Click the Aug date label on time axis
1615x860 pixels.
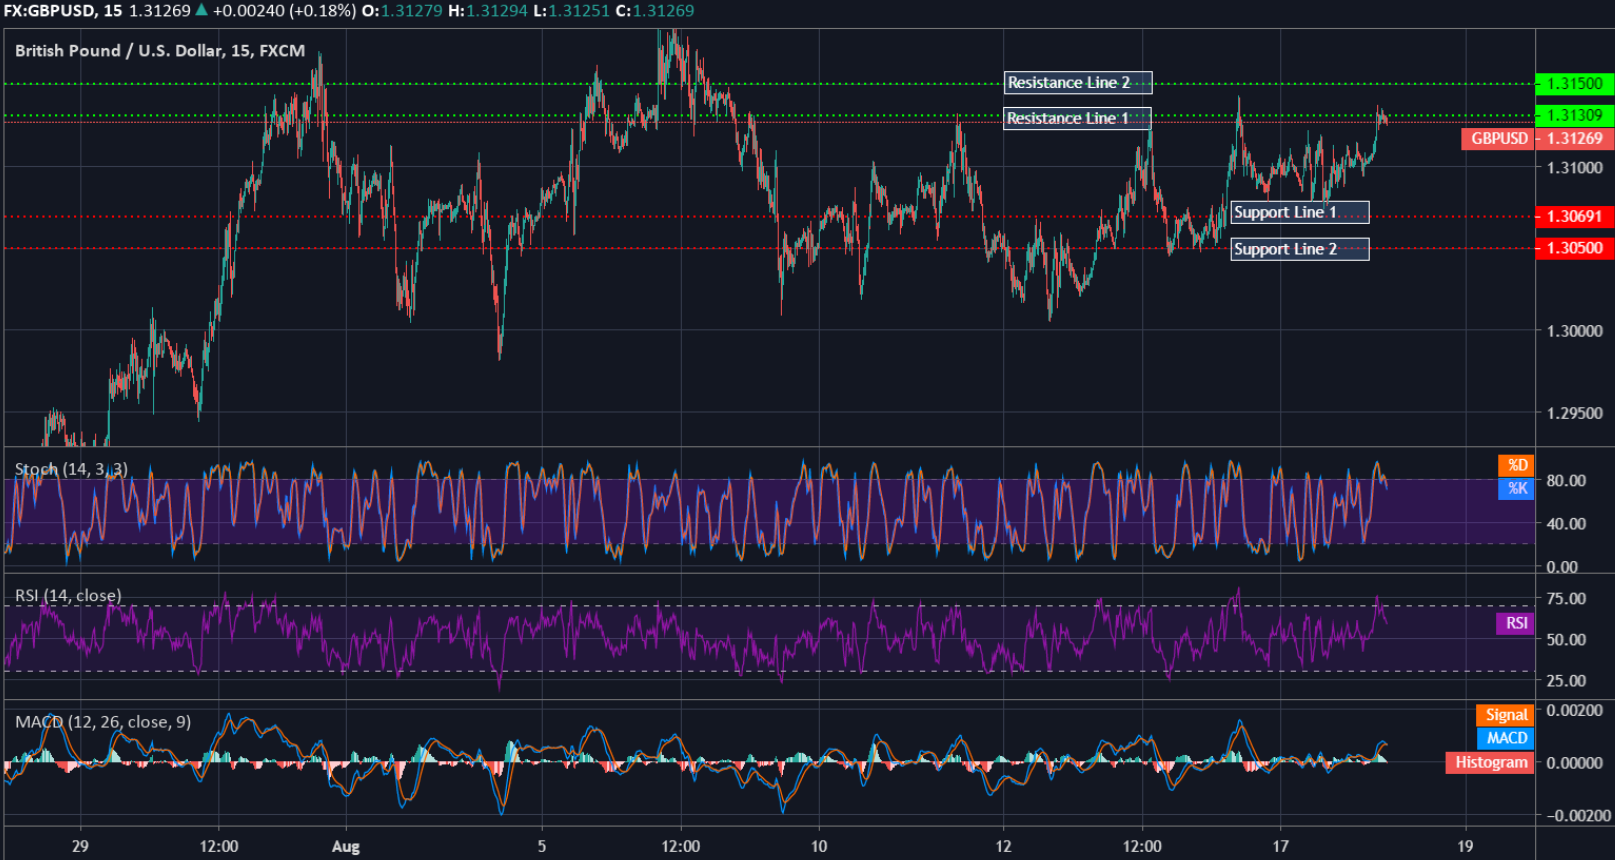coord(346,847)
